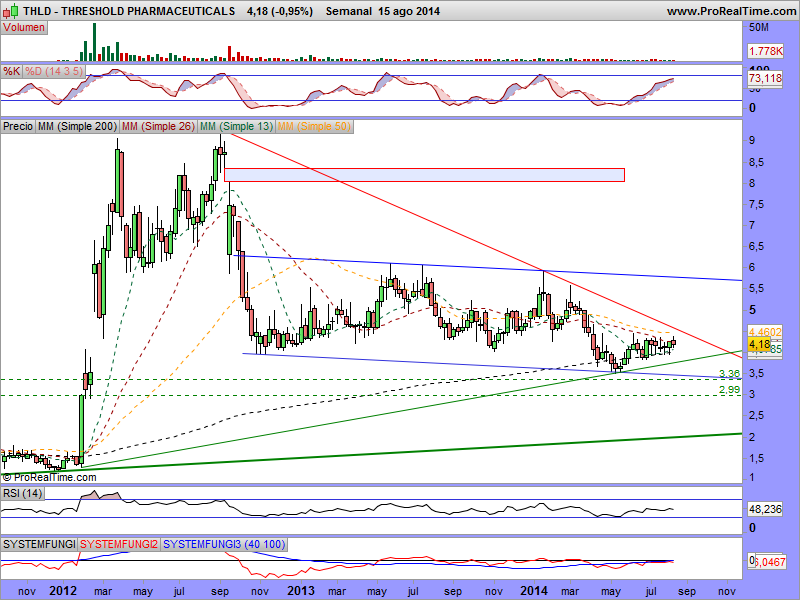Image resolution: width=800 pixels, height=600 pixels.
Task: Click the 2,99 support level label
Action: 730,390
